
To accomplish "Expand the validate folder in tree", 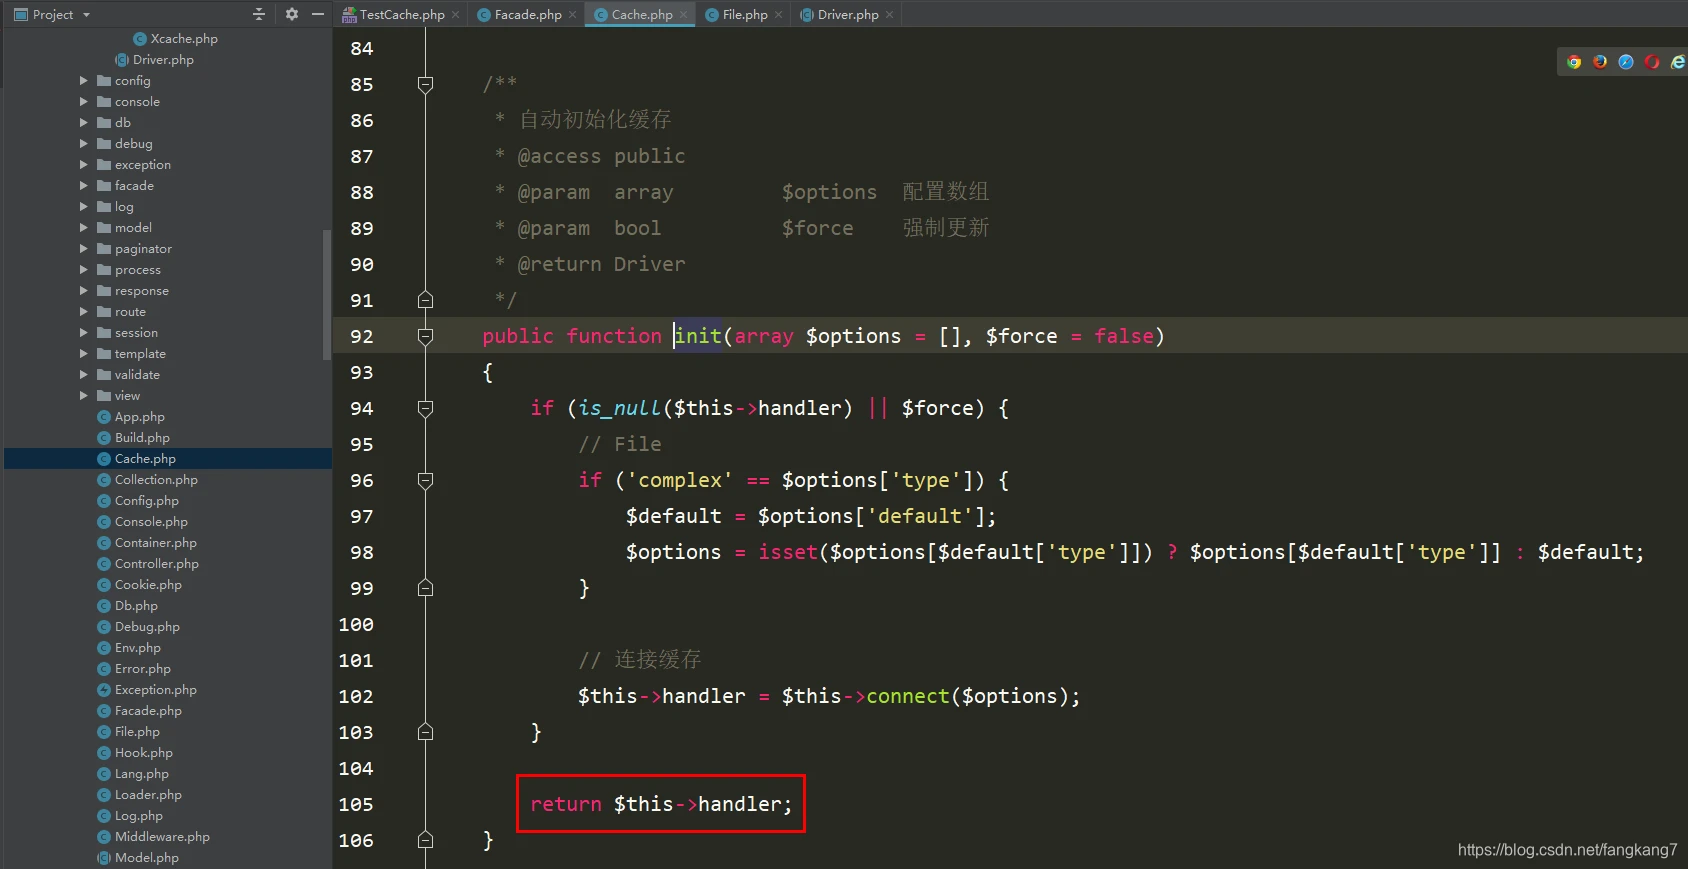I will (84, 375).
